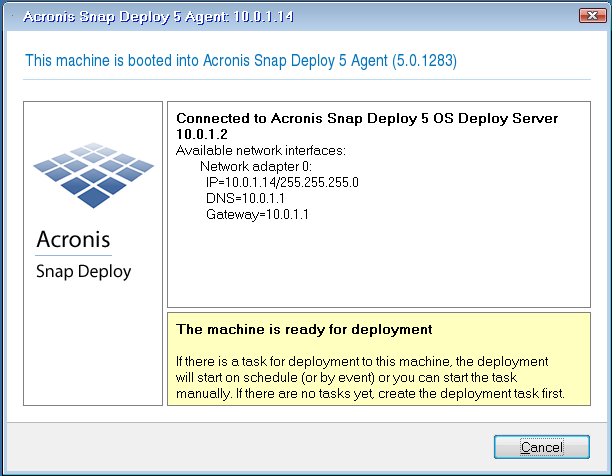Click the Acronis blue tiles logo
Image resolution: width=612 pixels, height=476 pixels.
click(x=93, y=174)
